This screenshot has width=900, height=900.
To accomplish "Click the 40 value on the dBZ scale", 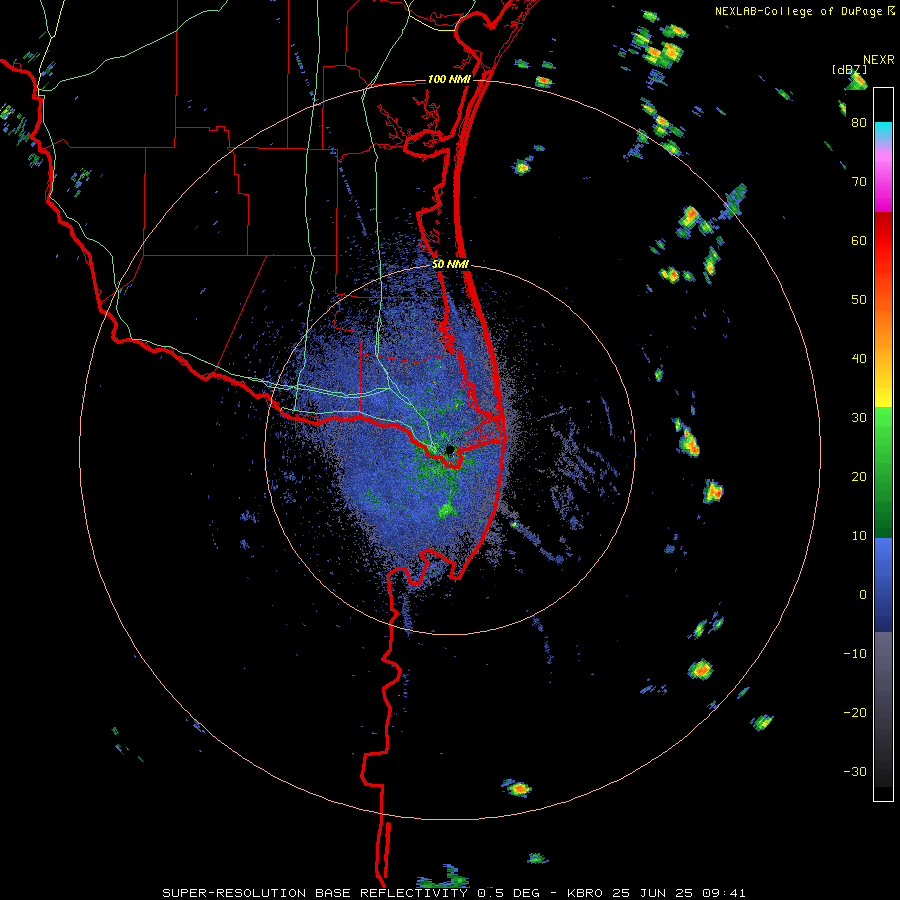I will (x=859, y=359).
